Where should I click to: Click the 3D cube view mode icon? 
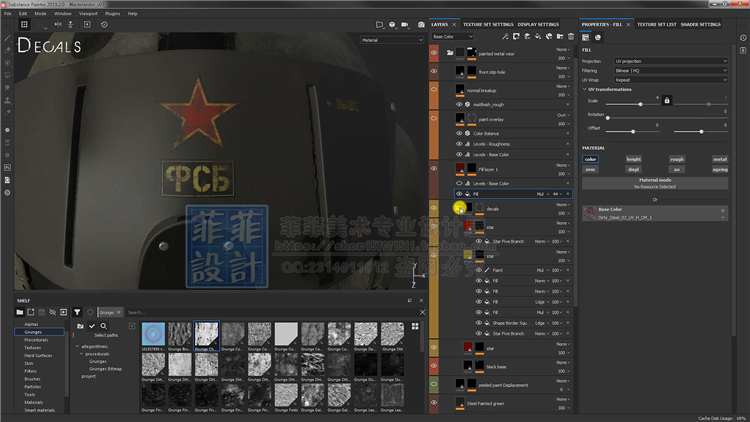click(392, 24)
